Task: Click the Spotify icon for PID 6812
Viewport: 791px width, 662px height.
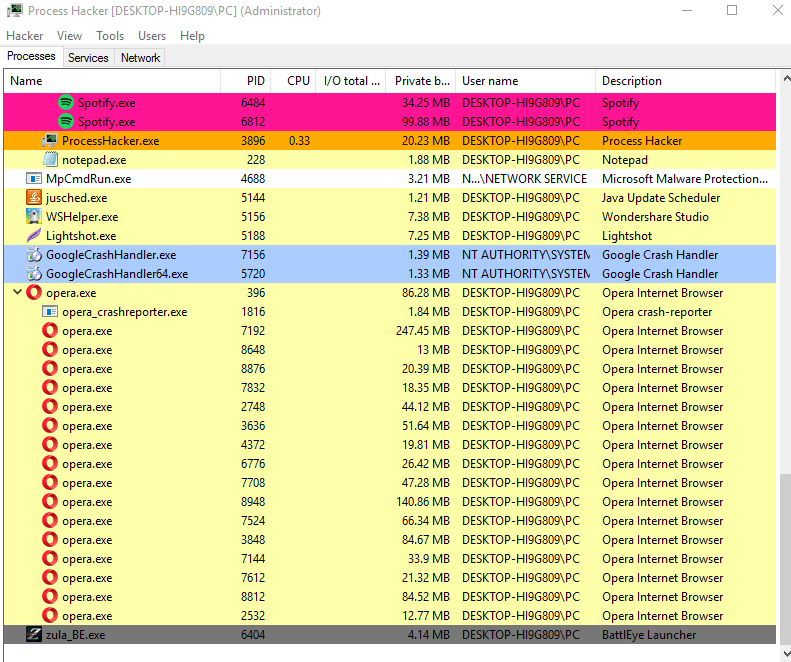Action: pos(66,122)
